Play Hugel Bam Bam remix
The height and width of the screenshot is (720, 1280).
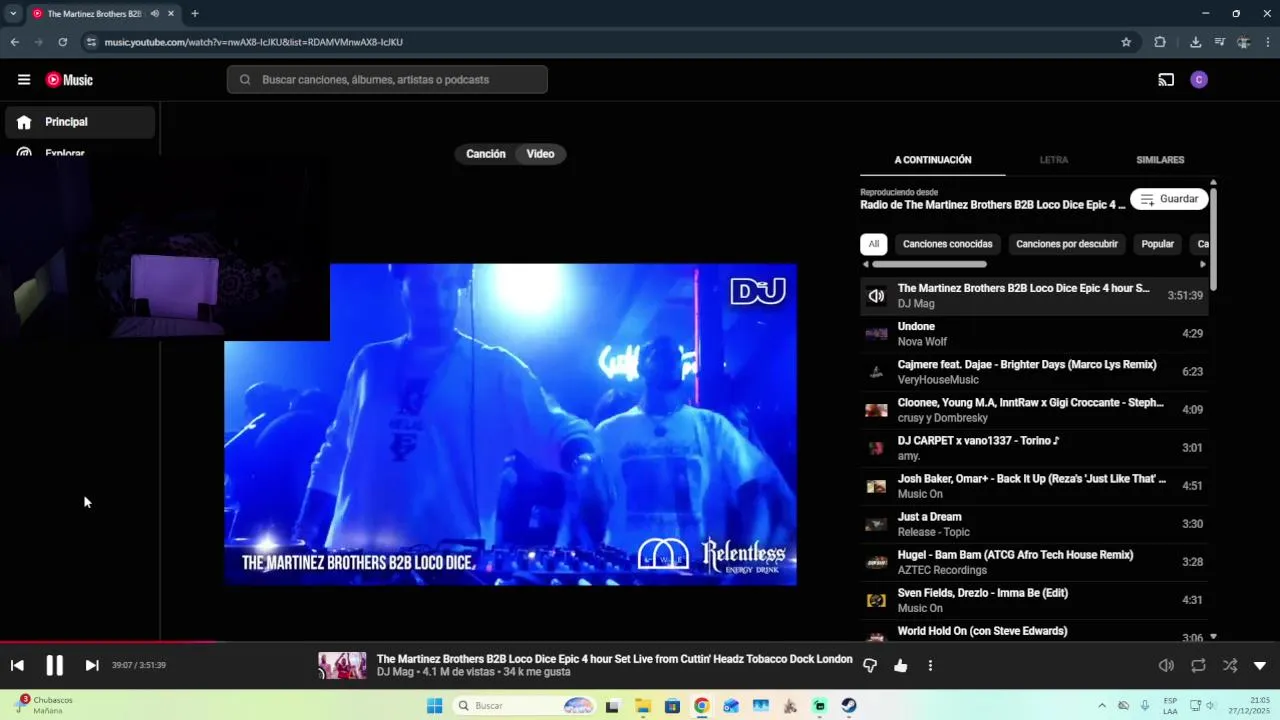[1034, 562]
